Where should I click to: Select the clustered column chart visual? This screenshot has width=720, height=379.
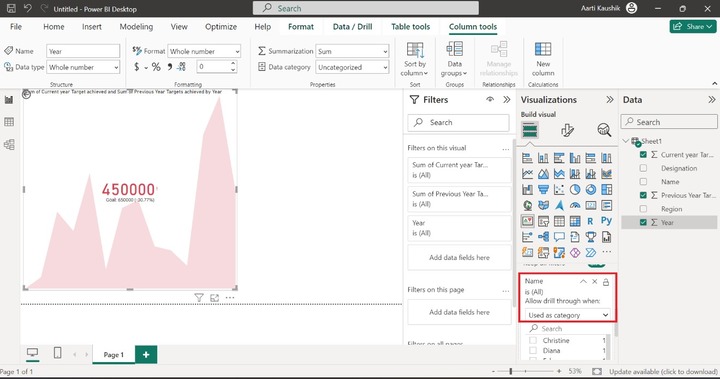pos(575,158)
